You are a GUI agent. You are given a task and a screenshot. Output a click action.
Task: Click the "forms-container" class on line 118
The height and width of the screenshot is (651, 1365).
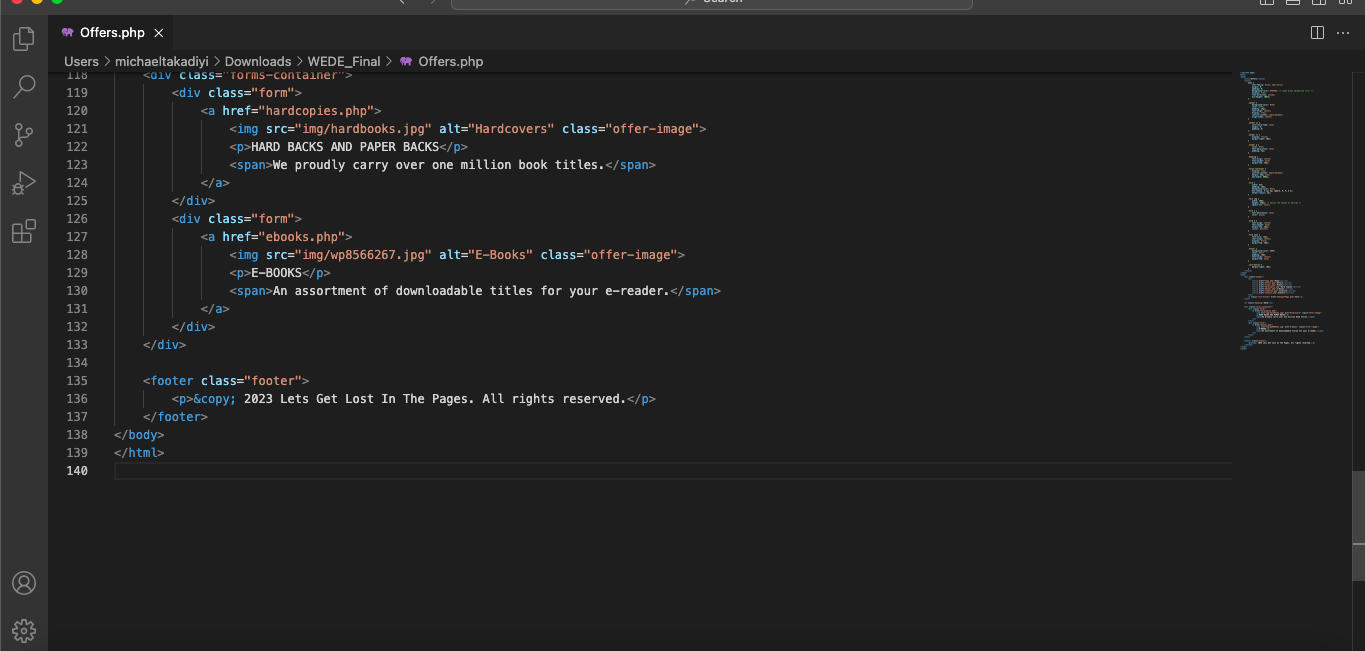coord(284,76)
